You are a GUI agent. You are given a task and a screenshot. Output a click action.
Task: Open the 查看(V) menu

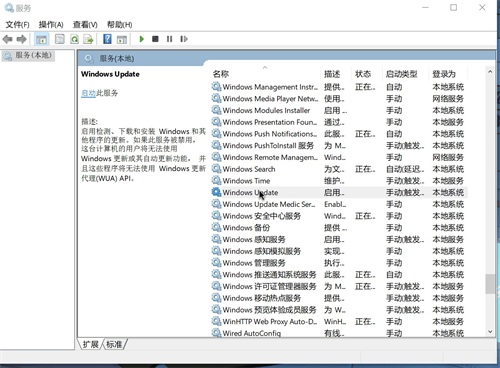tap(85, 24)
